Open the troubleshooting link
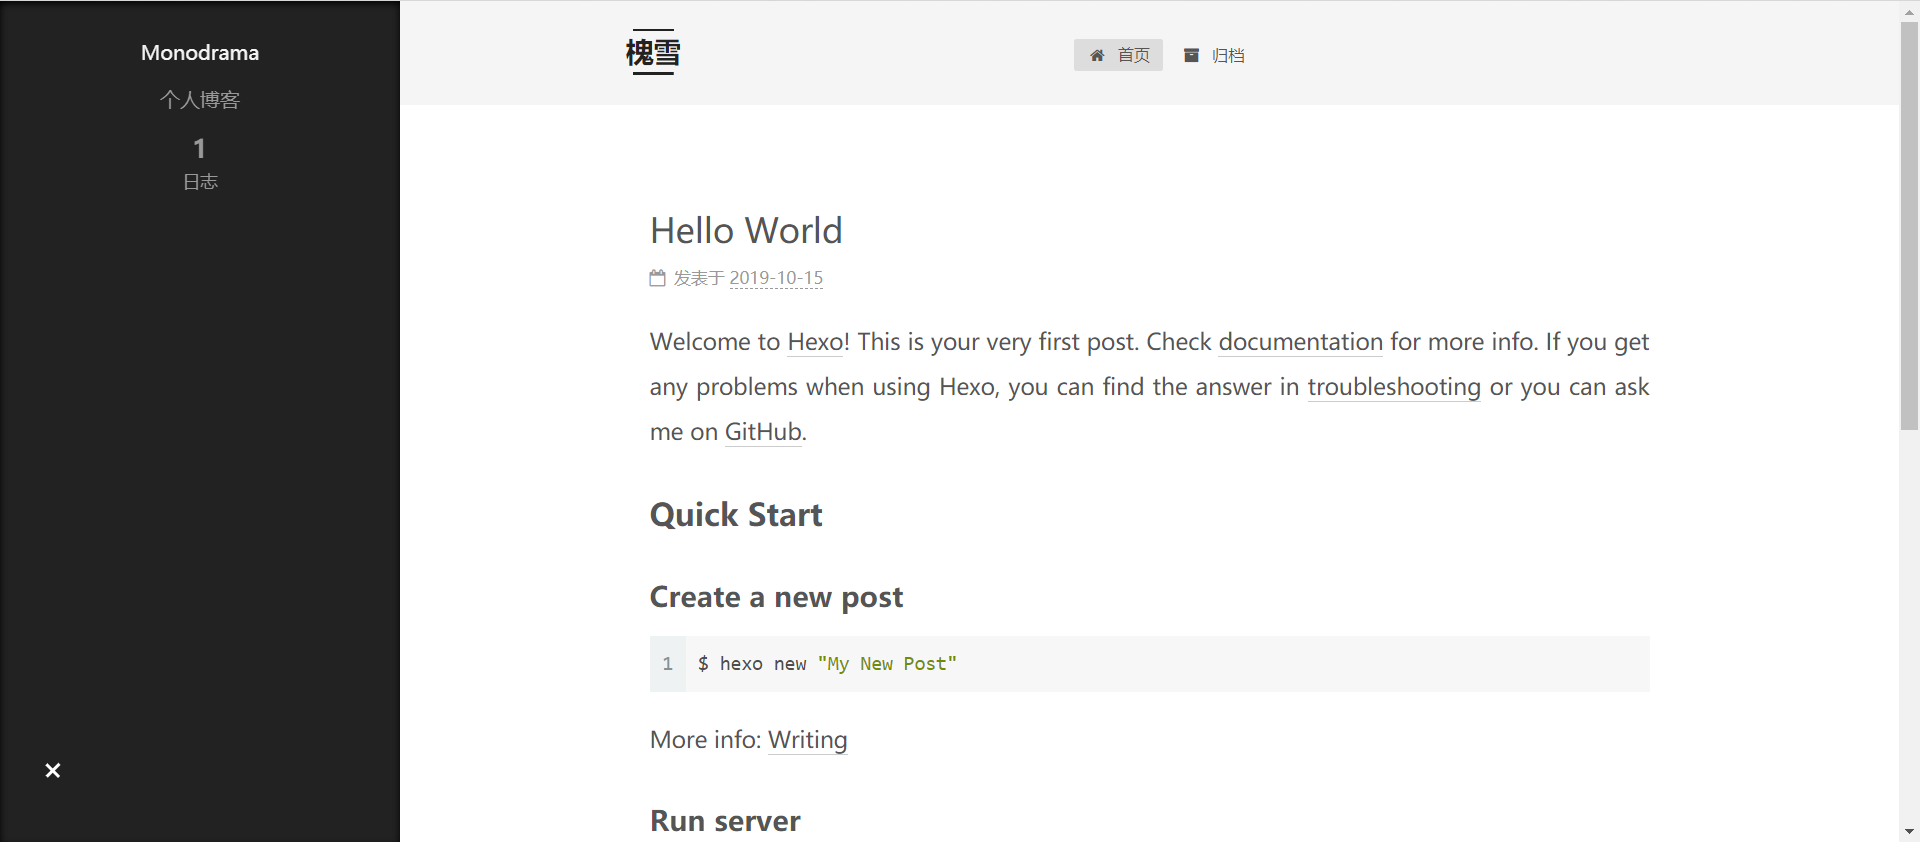 (x=1393, y=387)
